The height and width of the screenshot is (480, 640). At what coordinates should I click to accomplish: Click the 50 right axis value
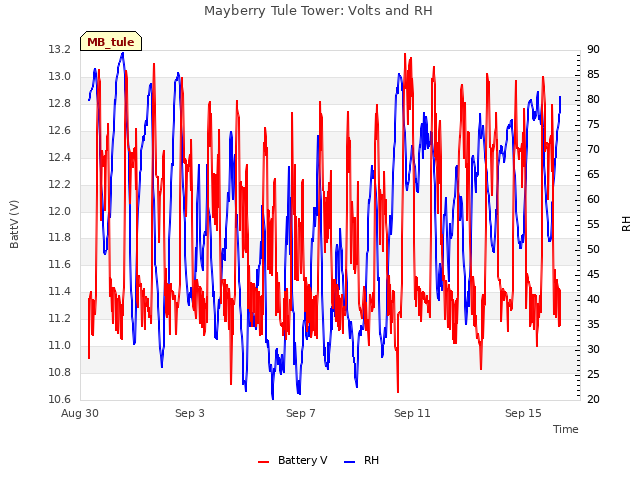click(593, 249)
